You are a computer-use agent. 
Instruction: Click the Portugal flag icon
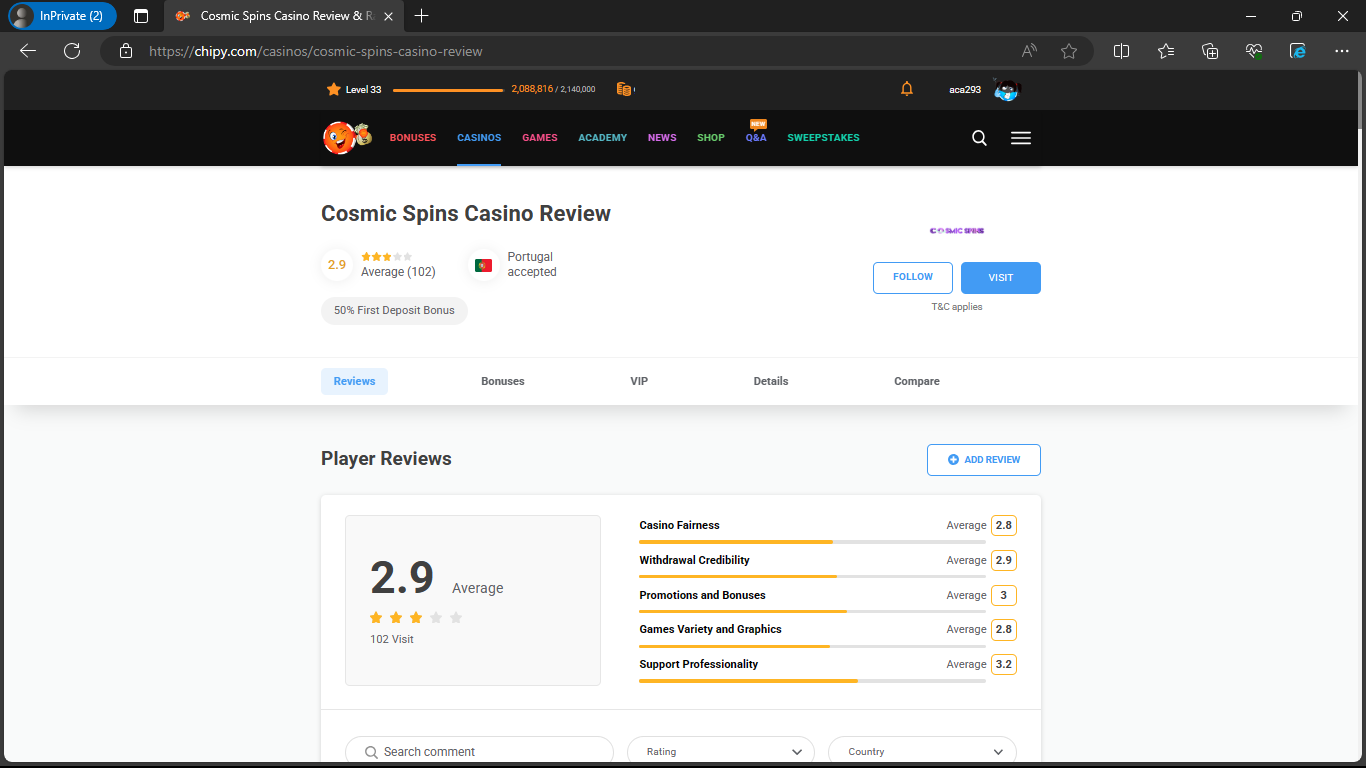point(483,265)
